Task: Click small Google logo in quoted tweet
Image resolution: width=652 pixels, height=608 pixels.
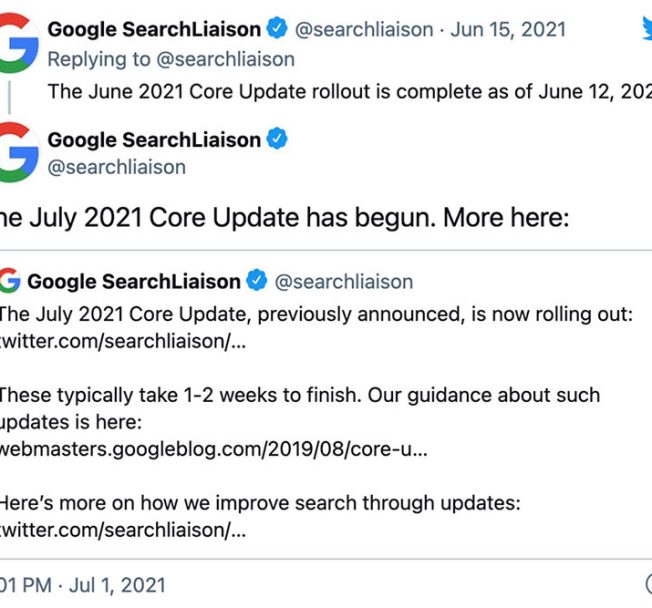Action: point(10,281)
